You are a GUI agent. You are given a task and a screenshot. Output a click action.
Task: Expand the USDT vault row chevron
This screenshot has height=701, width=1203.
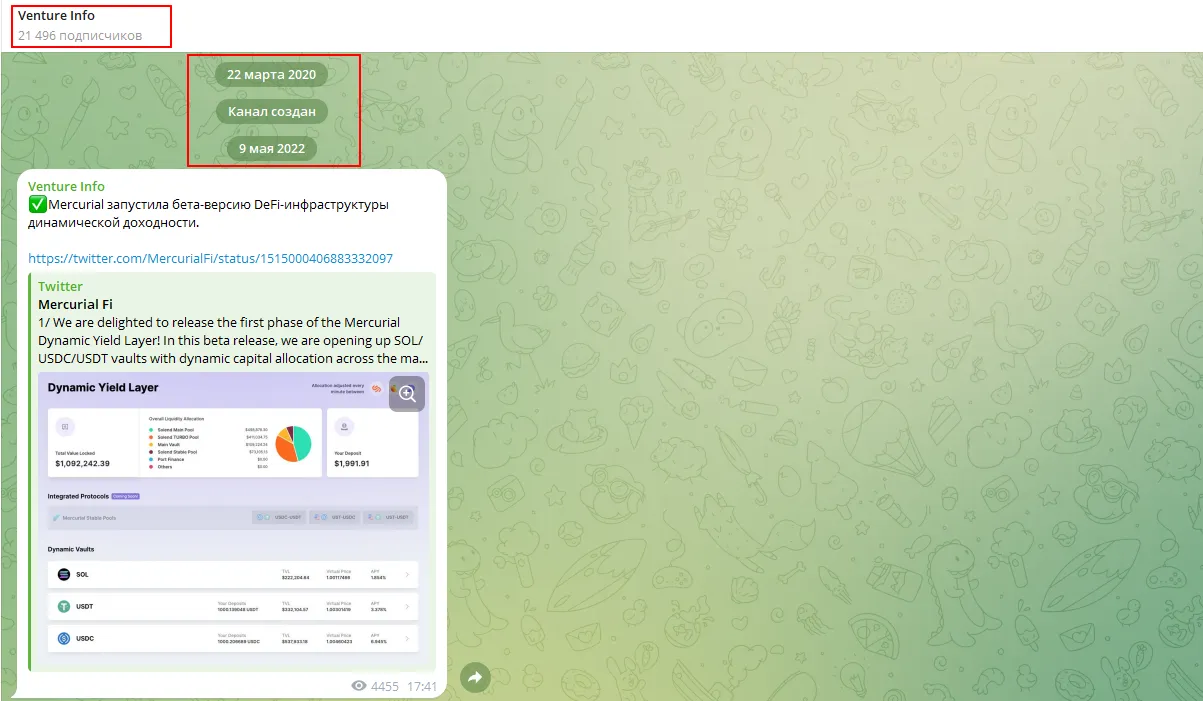[407, 606]
